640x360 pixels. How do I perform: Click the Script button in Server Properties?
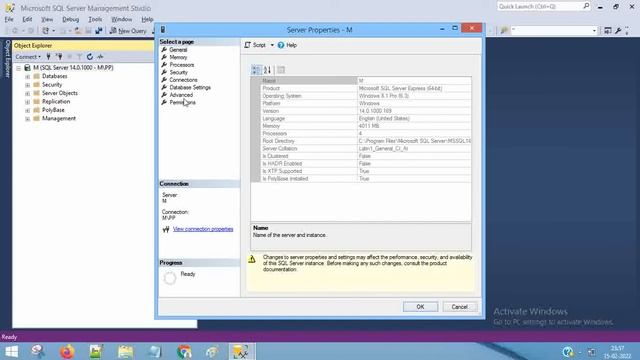pyautogui.click(x=256, y=45)
